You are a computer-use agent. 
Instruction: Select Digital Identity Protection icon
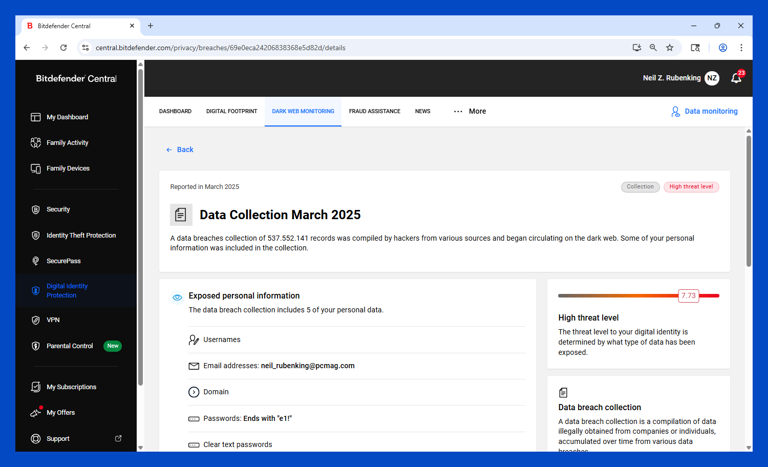coord(36,291)
